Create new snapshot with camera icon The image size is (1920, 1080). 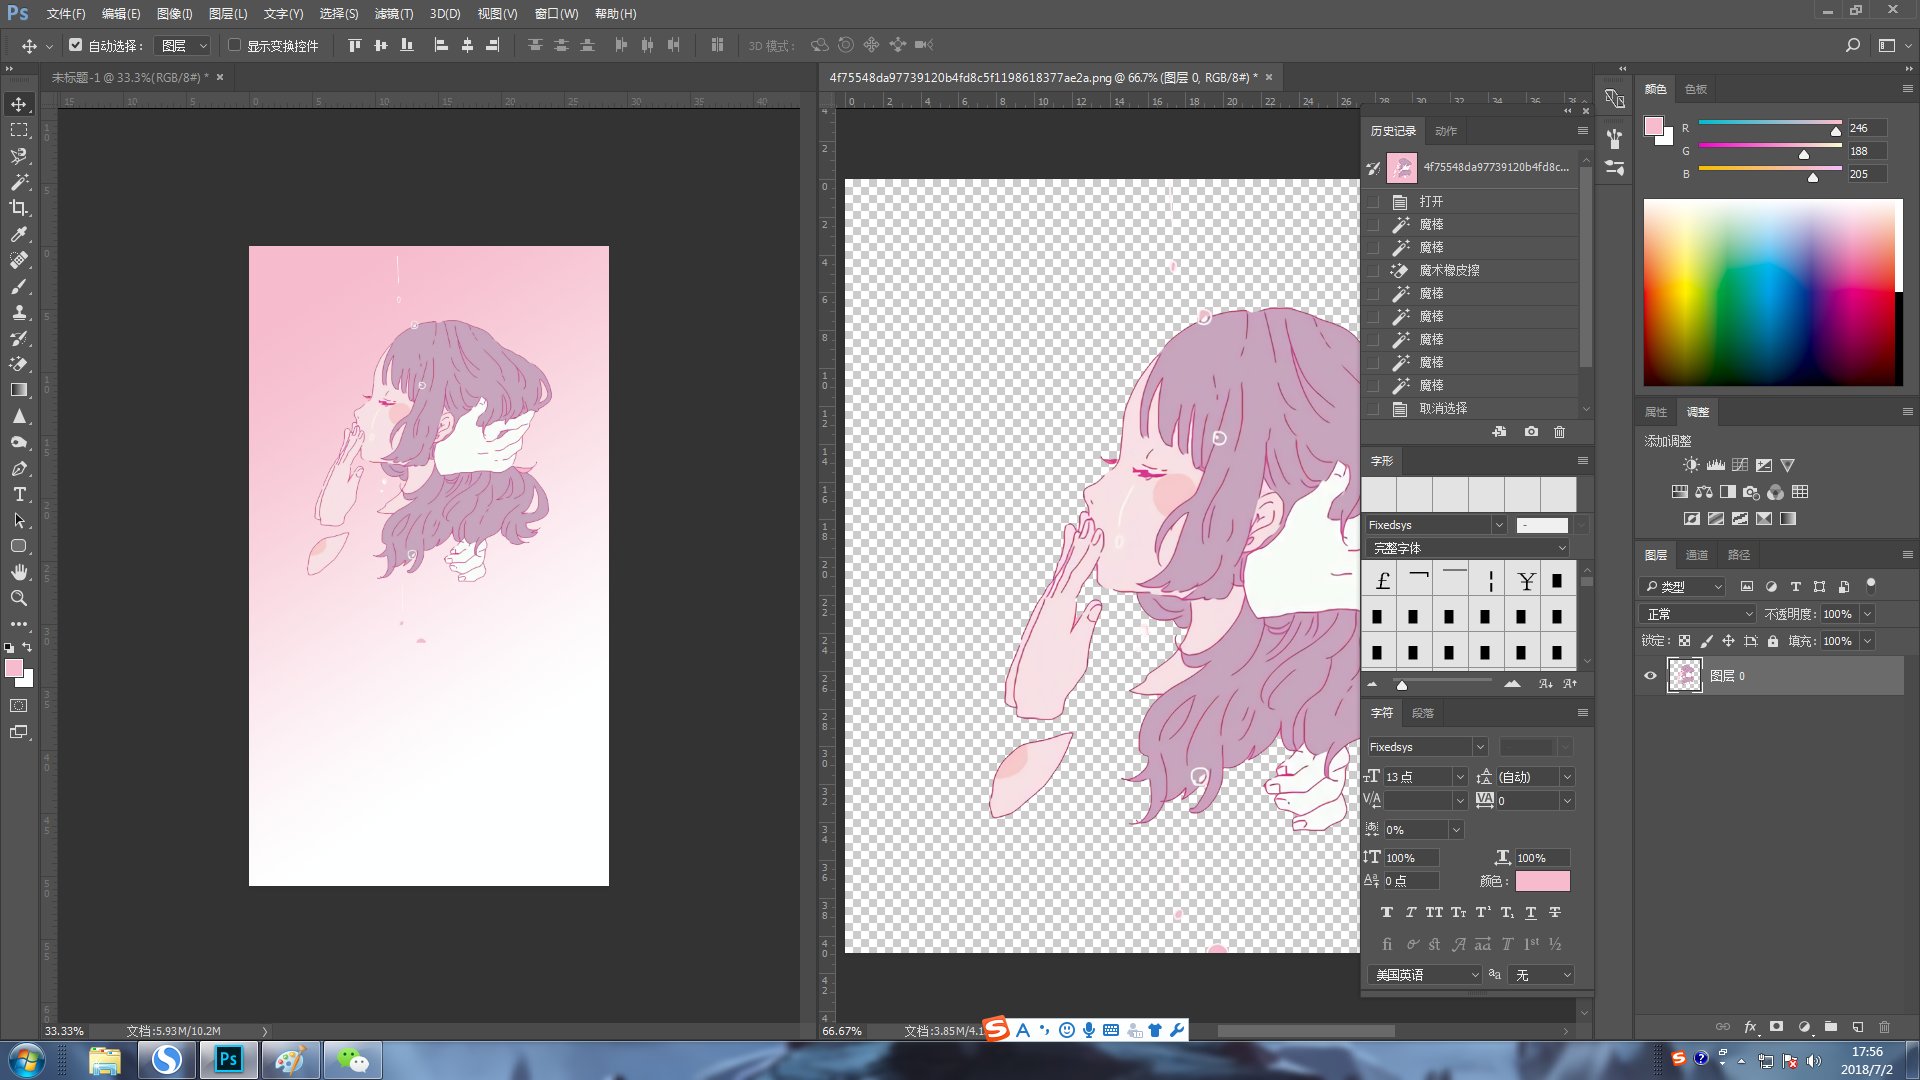click(x=1531, y=432)
